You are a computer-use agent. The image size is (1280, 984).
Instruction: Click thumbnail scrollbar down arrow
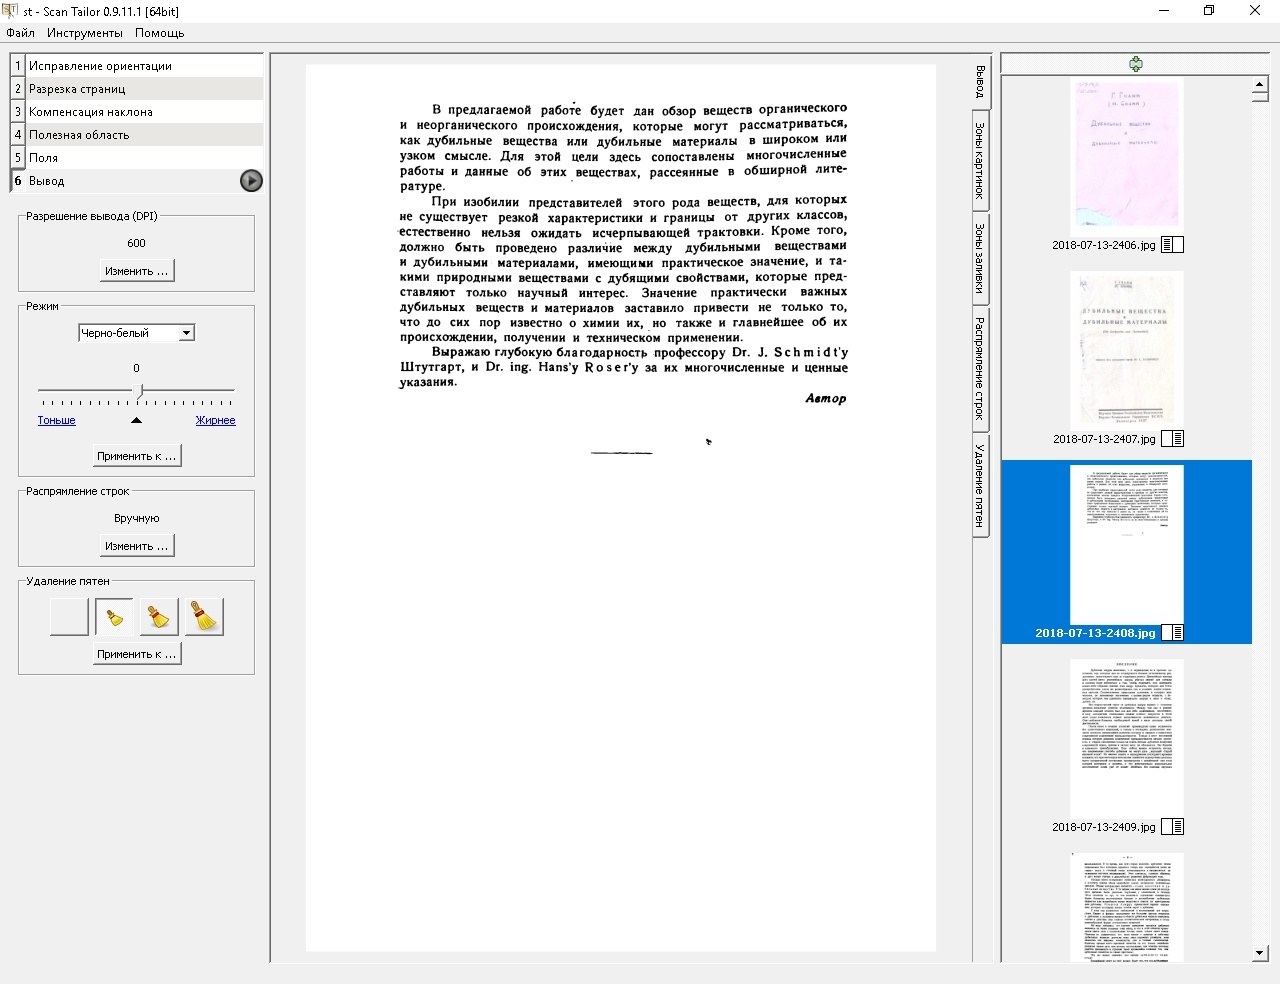1260,953
